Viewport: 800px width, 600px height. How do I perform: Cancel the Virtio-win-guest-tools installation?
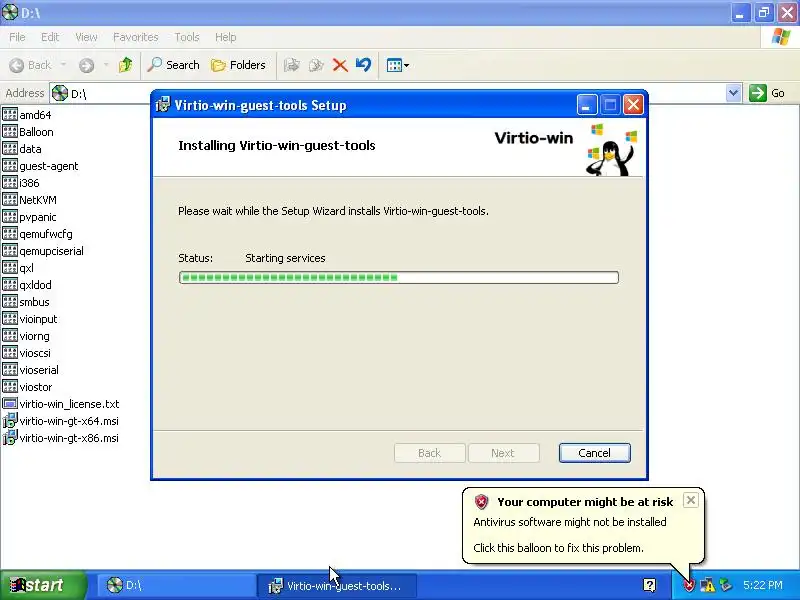tap(594, 453)
